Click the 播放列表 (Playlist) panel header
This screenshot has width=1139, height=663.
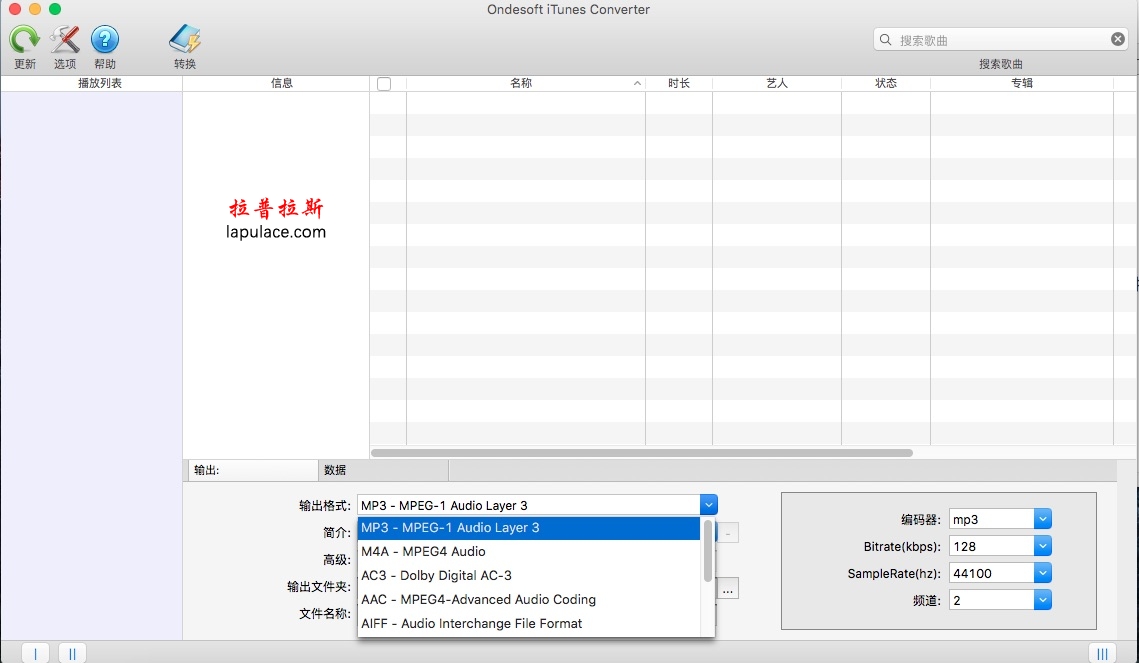(92, 84)
